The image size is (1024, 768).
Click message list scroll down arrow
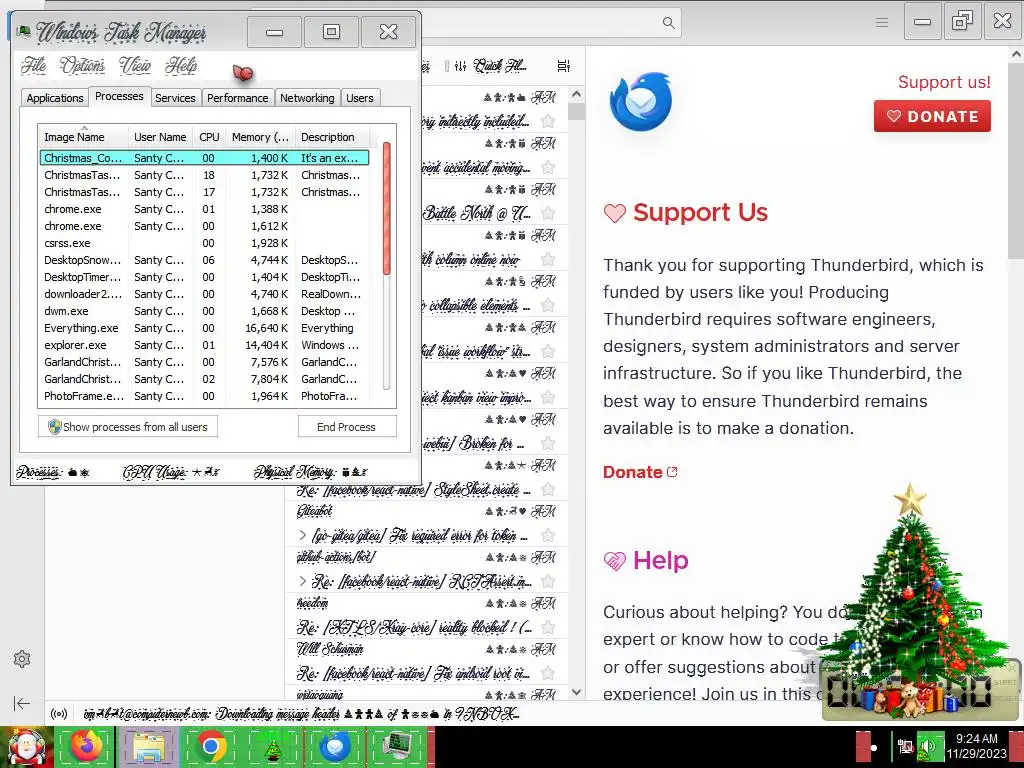576,692
